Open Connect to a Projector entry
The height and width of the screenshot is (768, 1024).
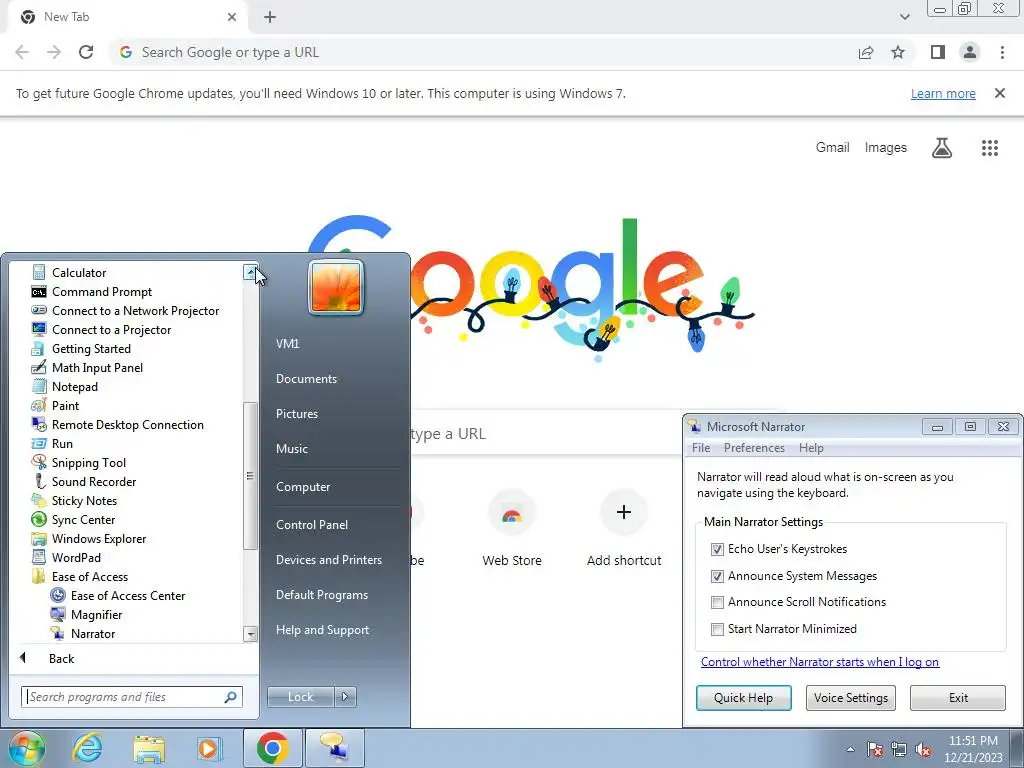pos(111,329)
